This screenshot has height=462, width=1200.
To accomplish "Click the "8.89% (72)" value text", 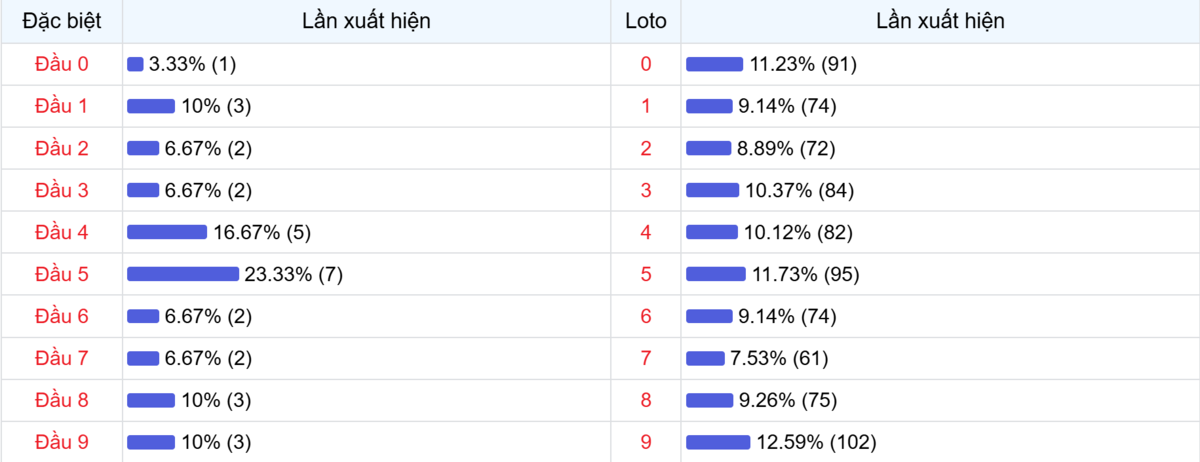I will 786,148.
